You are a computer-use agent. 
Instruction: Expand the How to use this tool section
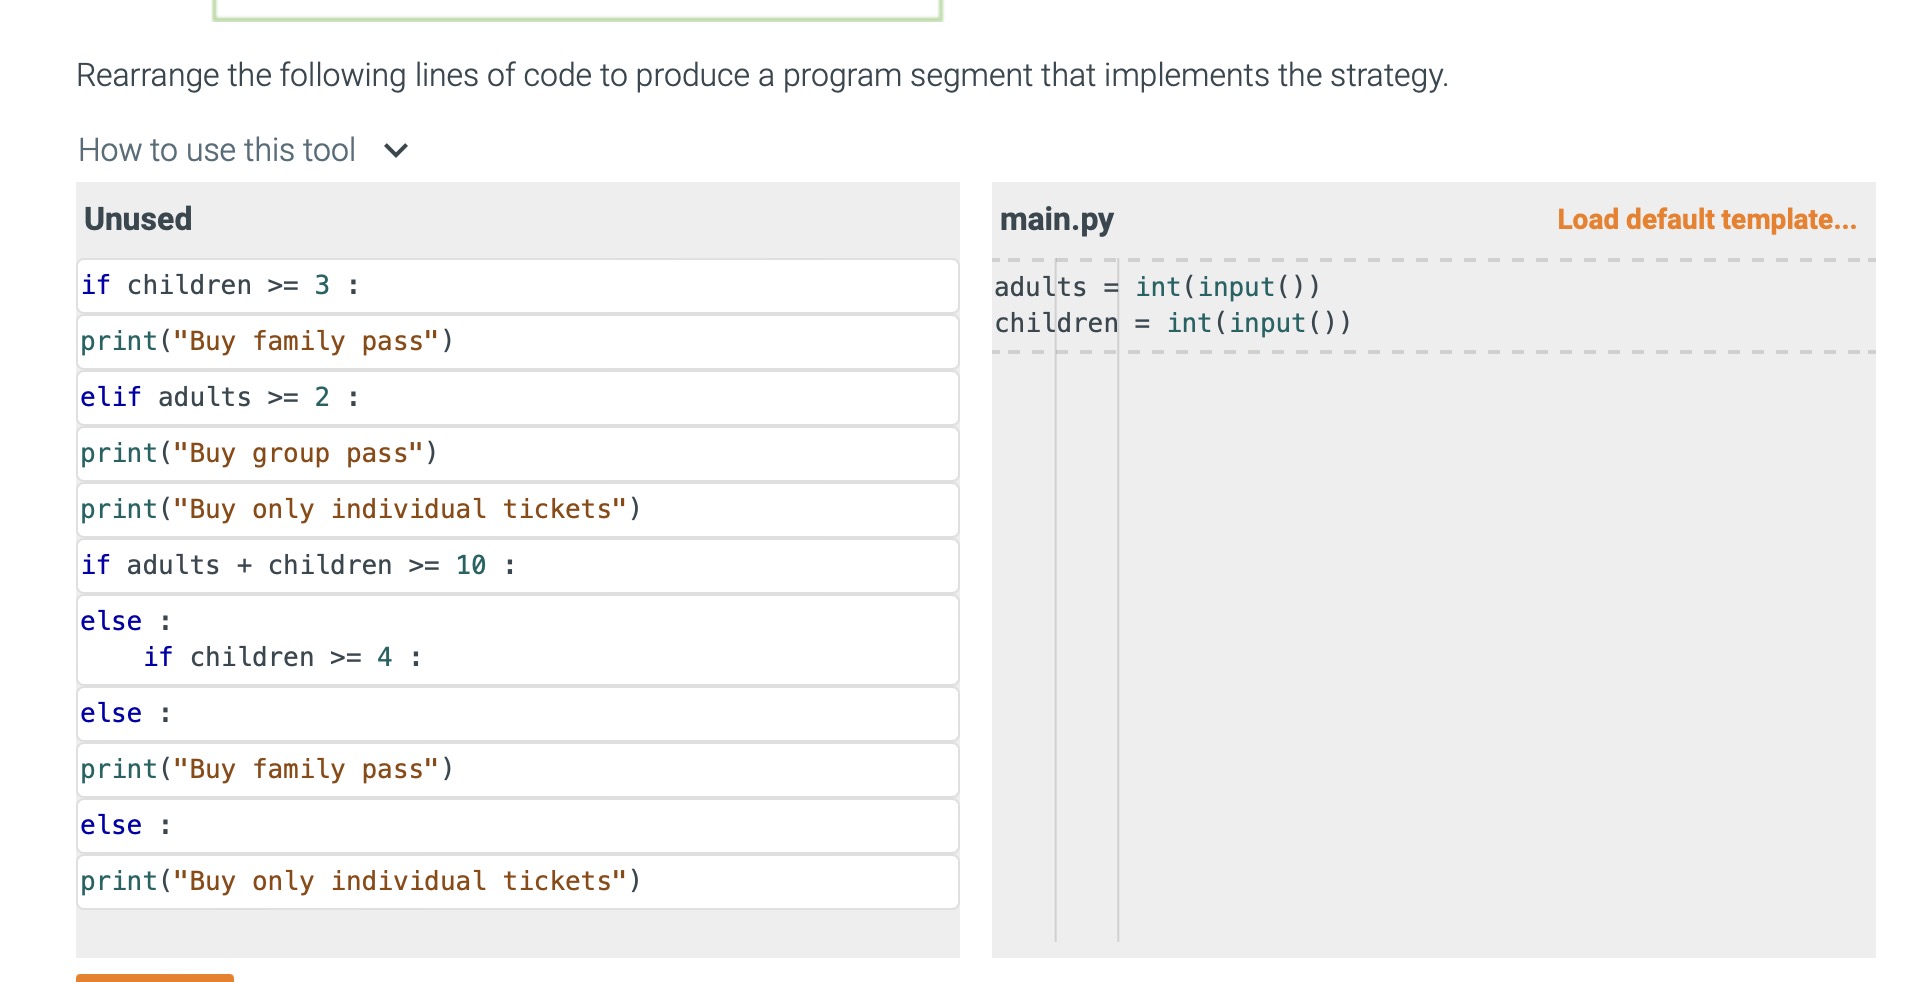pos(218,149)
